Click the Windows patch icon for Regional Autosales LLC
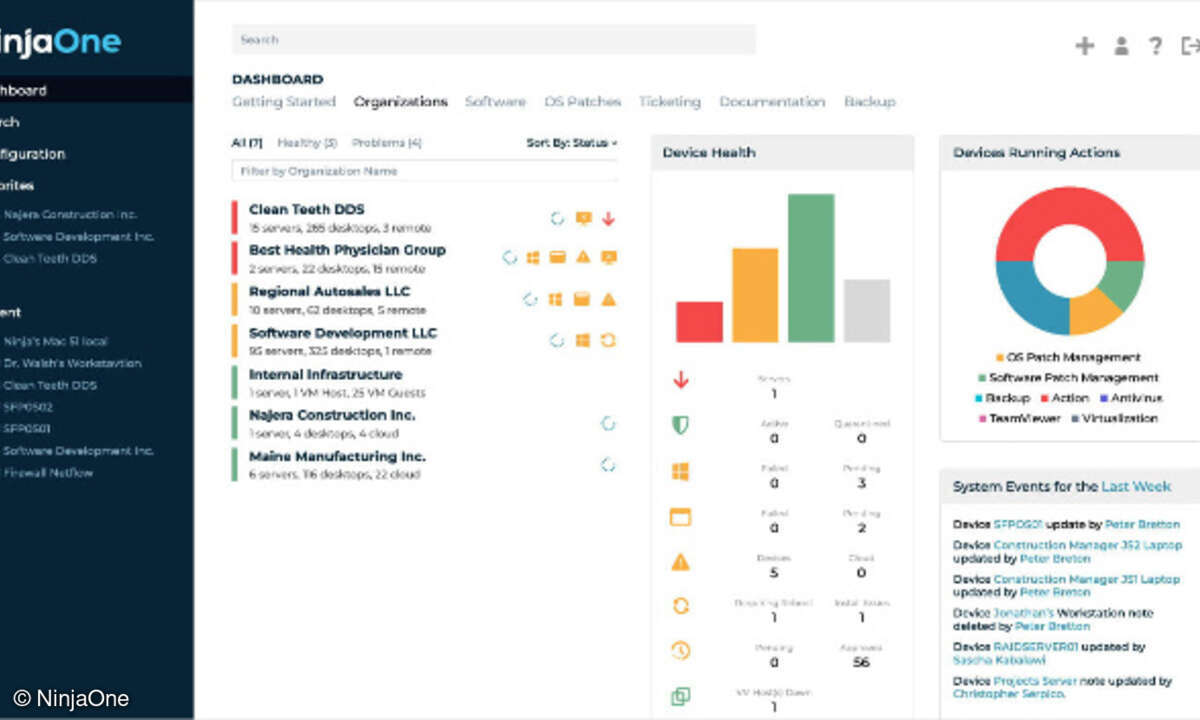The height and width of the screenshot is (720, 1200). tap(556, 299)
